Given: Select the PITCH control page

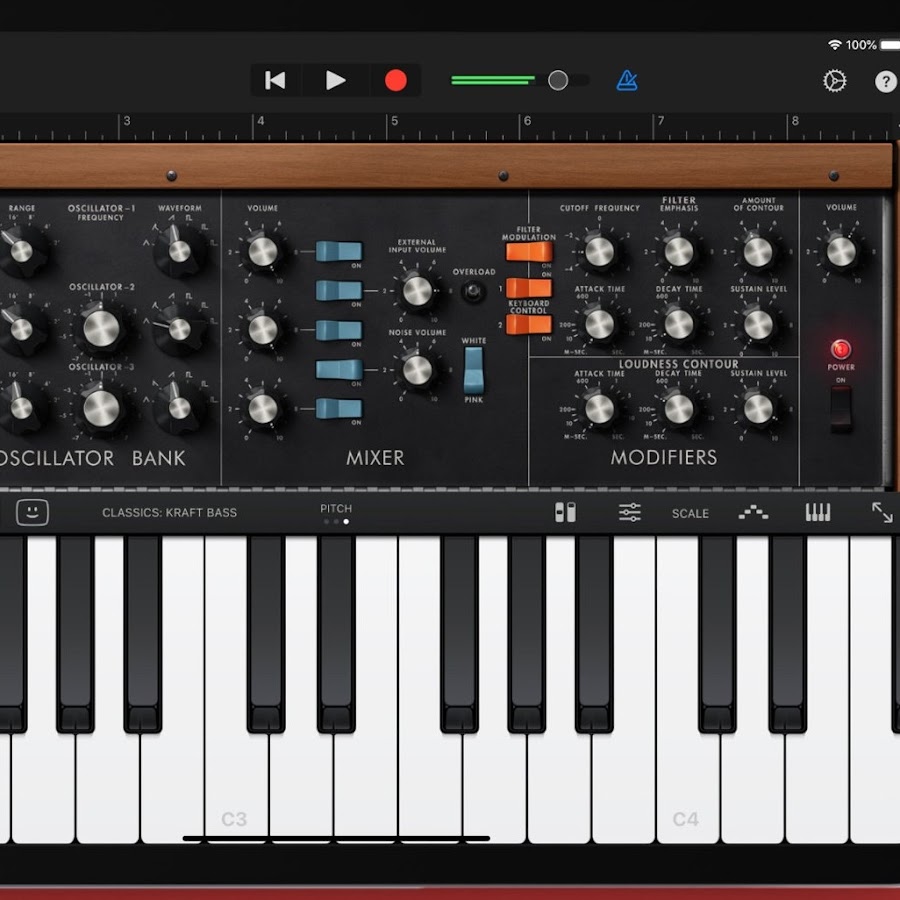Looking at the screenshot, I should point(336,513).
